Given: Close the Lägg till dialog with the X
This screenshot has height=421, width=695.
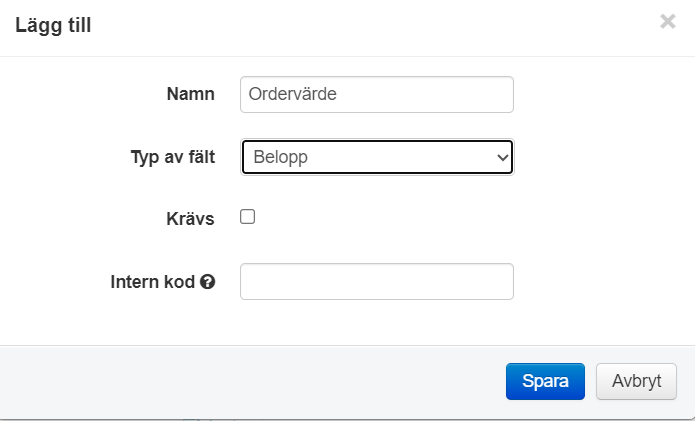Looking at the screenshot, I should (668, 21).
